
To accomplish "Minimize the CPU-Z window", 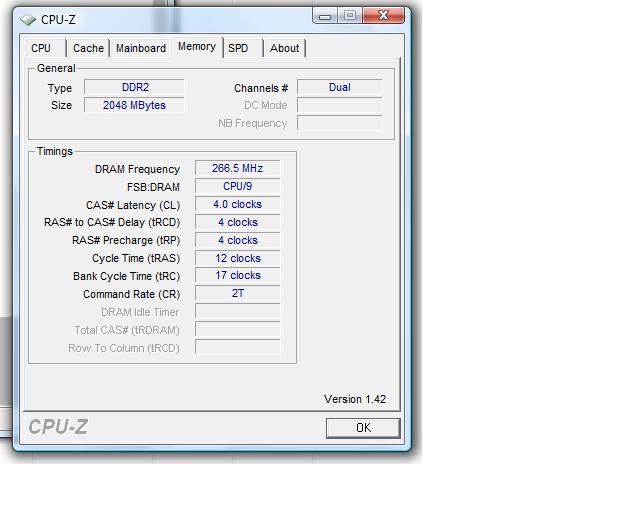I will click(326, 15).
